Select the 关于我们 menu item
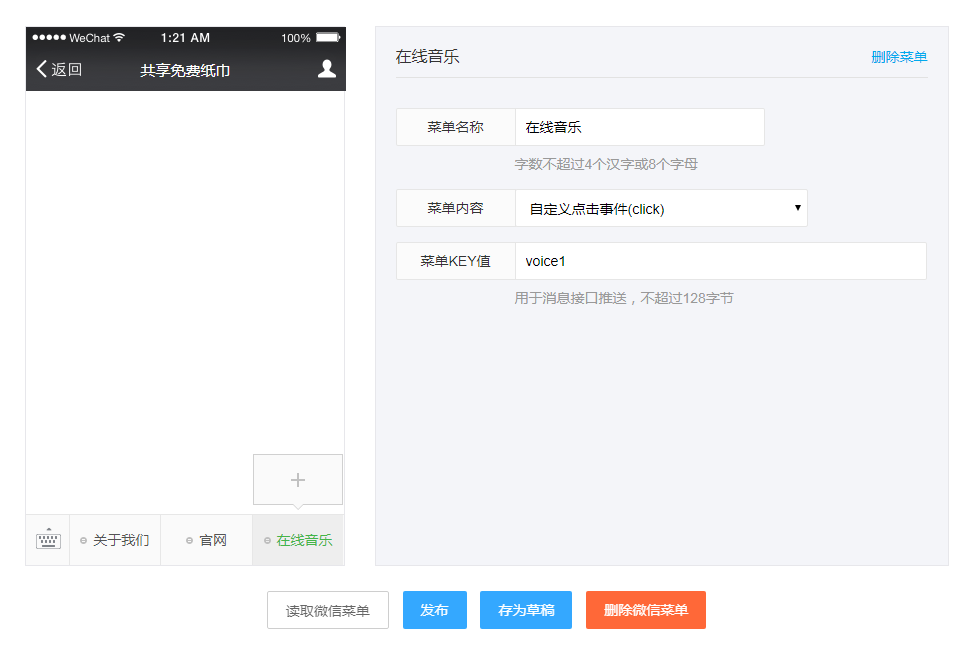Image resolution: width=964 pixels, height=662 pixels. 120,539
